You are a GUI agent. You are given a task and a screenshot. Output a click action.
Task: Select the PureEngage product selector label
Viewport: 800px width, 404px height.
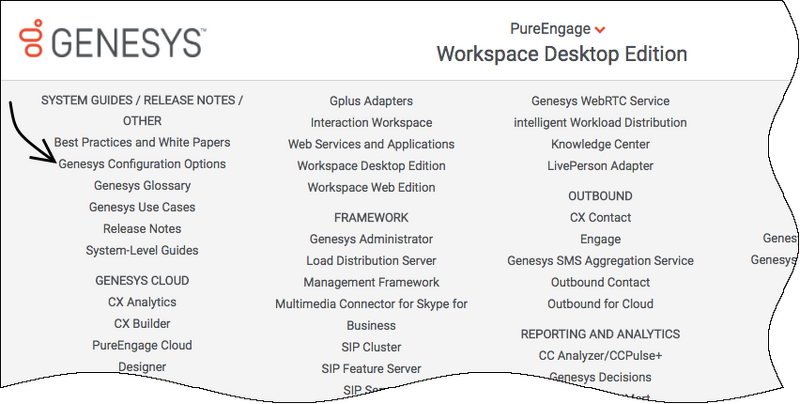coord(550,29)
